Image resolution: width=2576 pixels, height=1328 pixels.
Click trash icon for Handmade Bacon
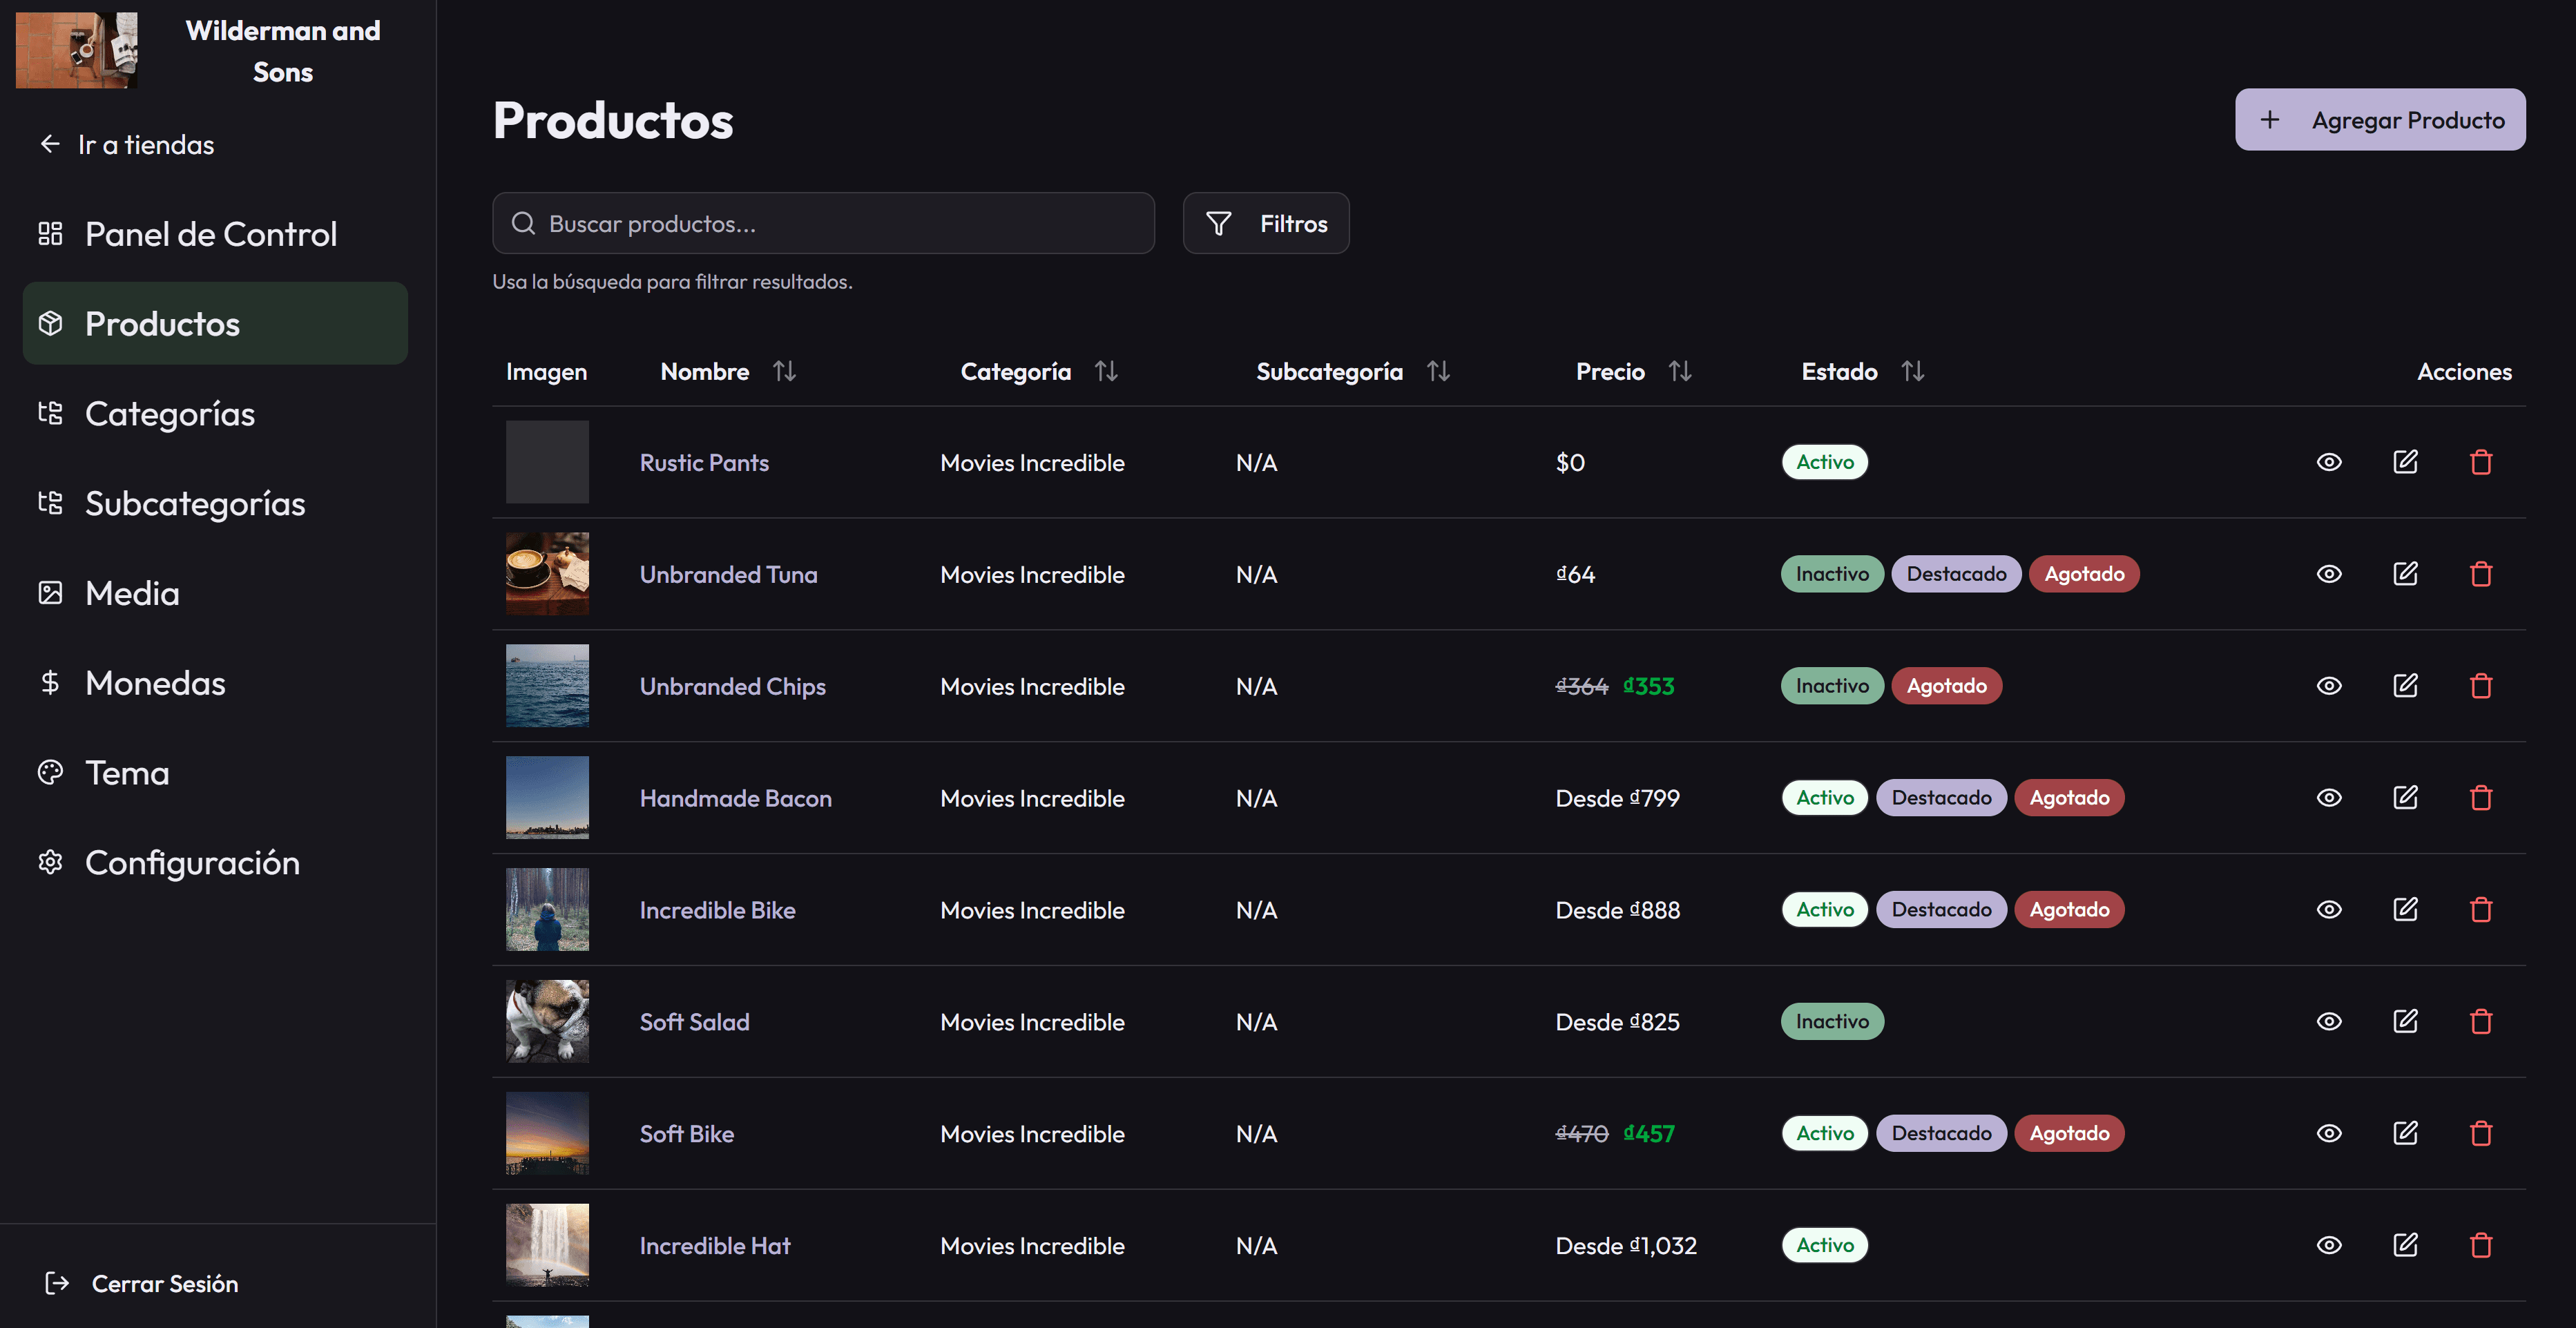pyautogui.click(x=2480, y=798)
